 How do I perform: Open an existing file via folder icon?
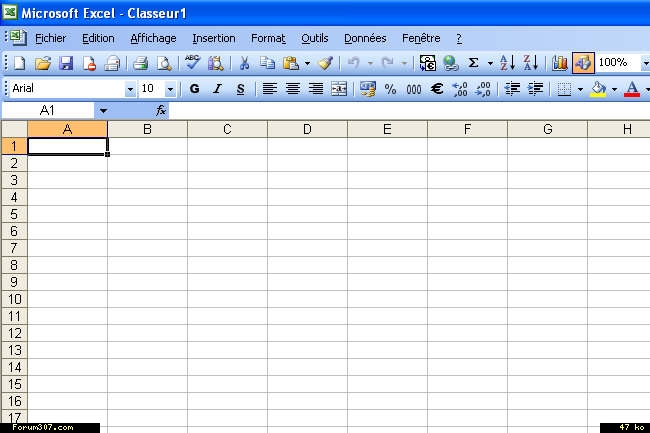pyautogui.click(x=43, y=63)
